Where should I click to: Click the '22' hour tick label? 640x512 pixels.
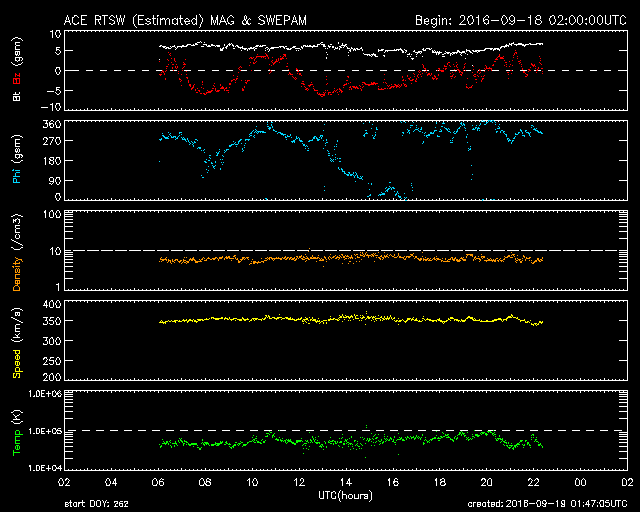(x=533, y=483)
